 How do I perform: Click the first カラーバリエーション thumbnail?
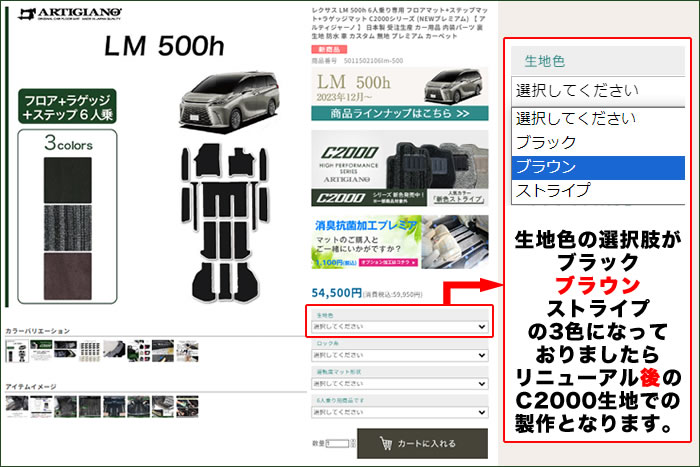pyautogui.click(x=17, y=350)
